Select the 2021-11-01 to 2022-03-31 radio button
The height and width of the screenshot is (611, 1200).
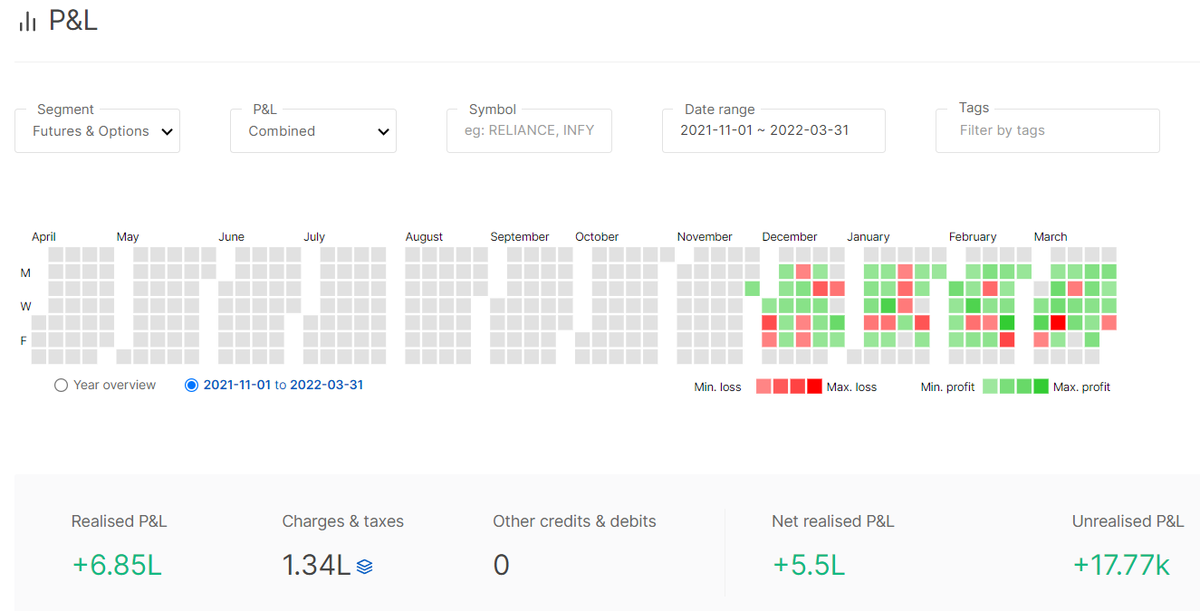[x=192, y=385]
